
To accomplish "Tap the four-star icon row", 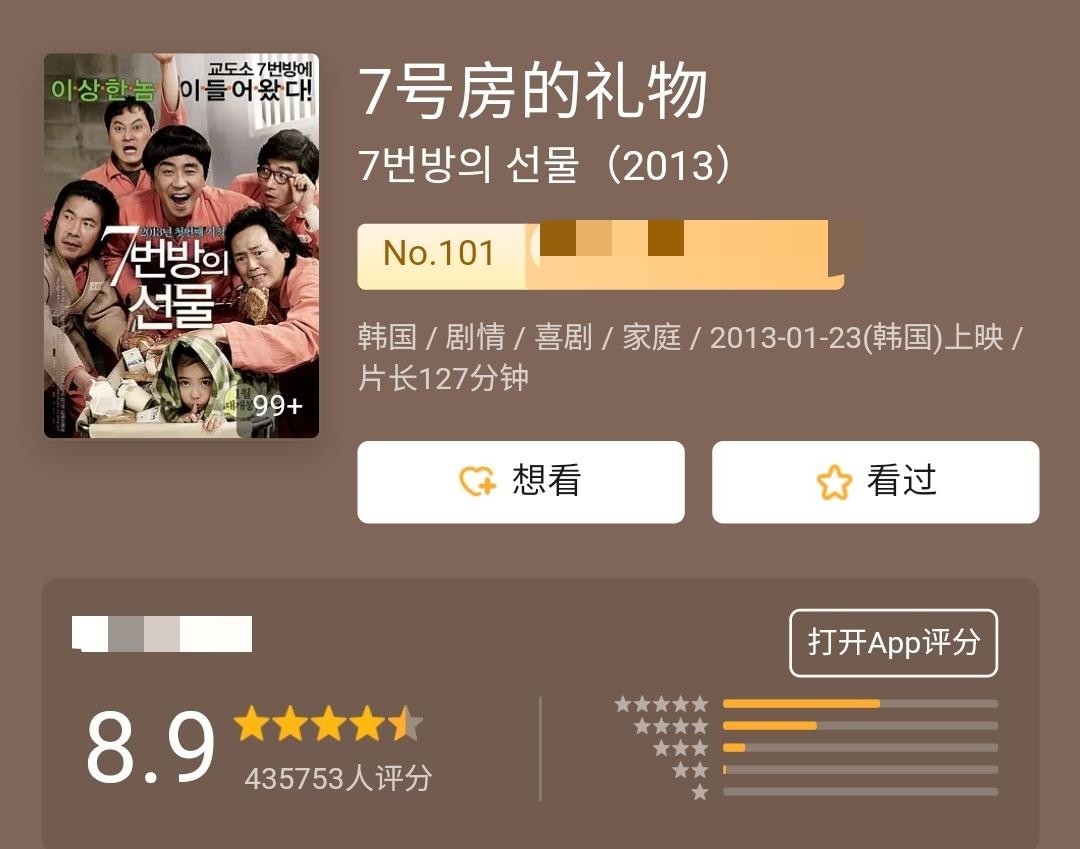I will (671, 726).
